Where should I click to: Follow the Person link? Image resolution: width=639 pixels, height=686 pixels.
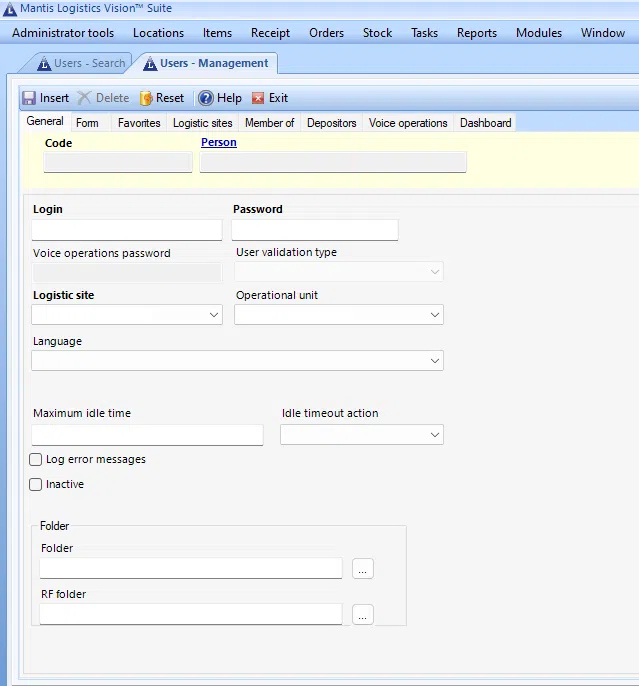click(x=219, y=143)
